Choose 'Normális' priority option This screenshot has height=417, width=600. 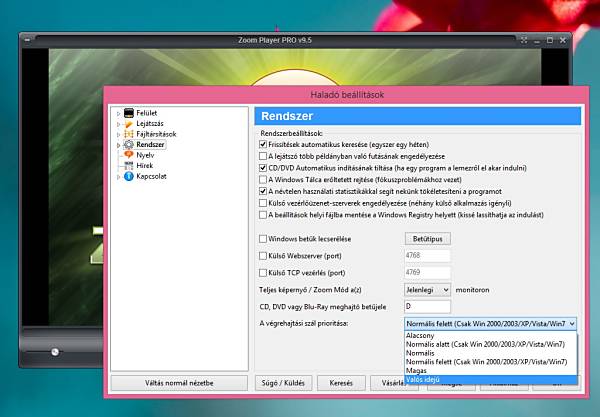[491, 353]
